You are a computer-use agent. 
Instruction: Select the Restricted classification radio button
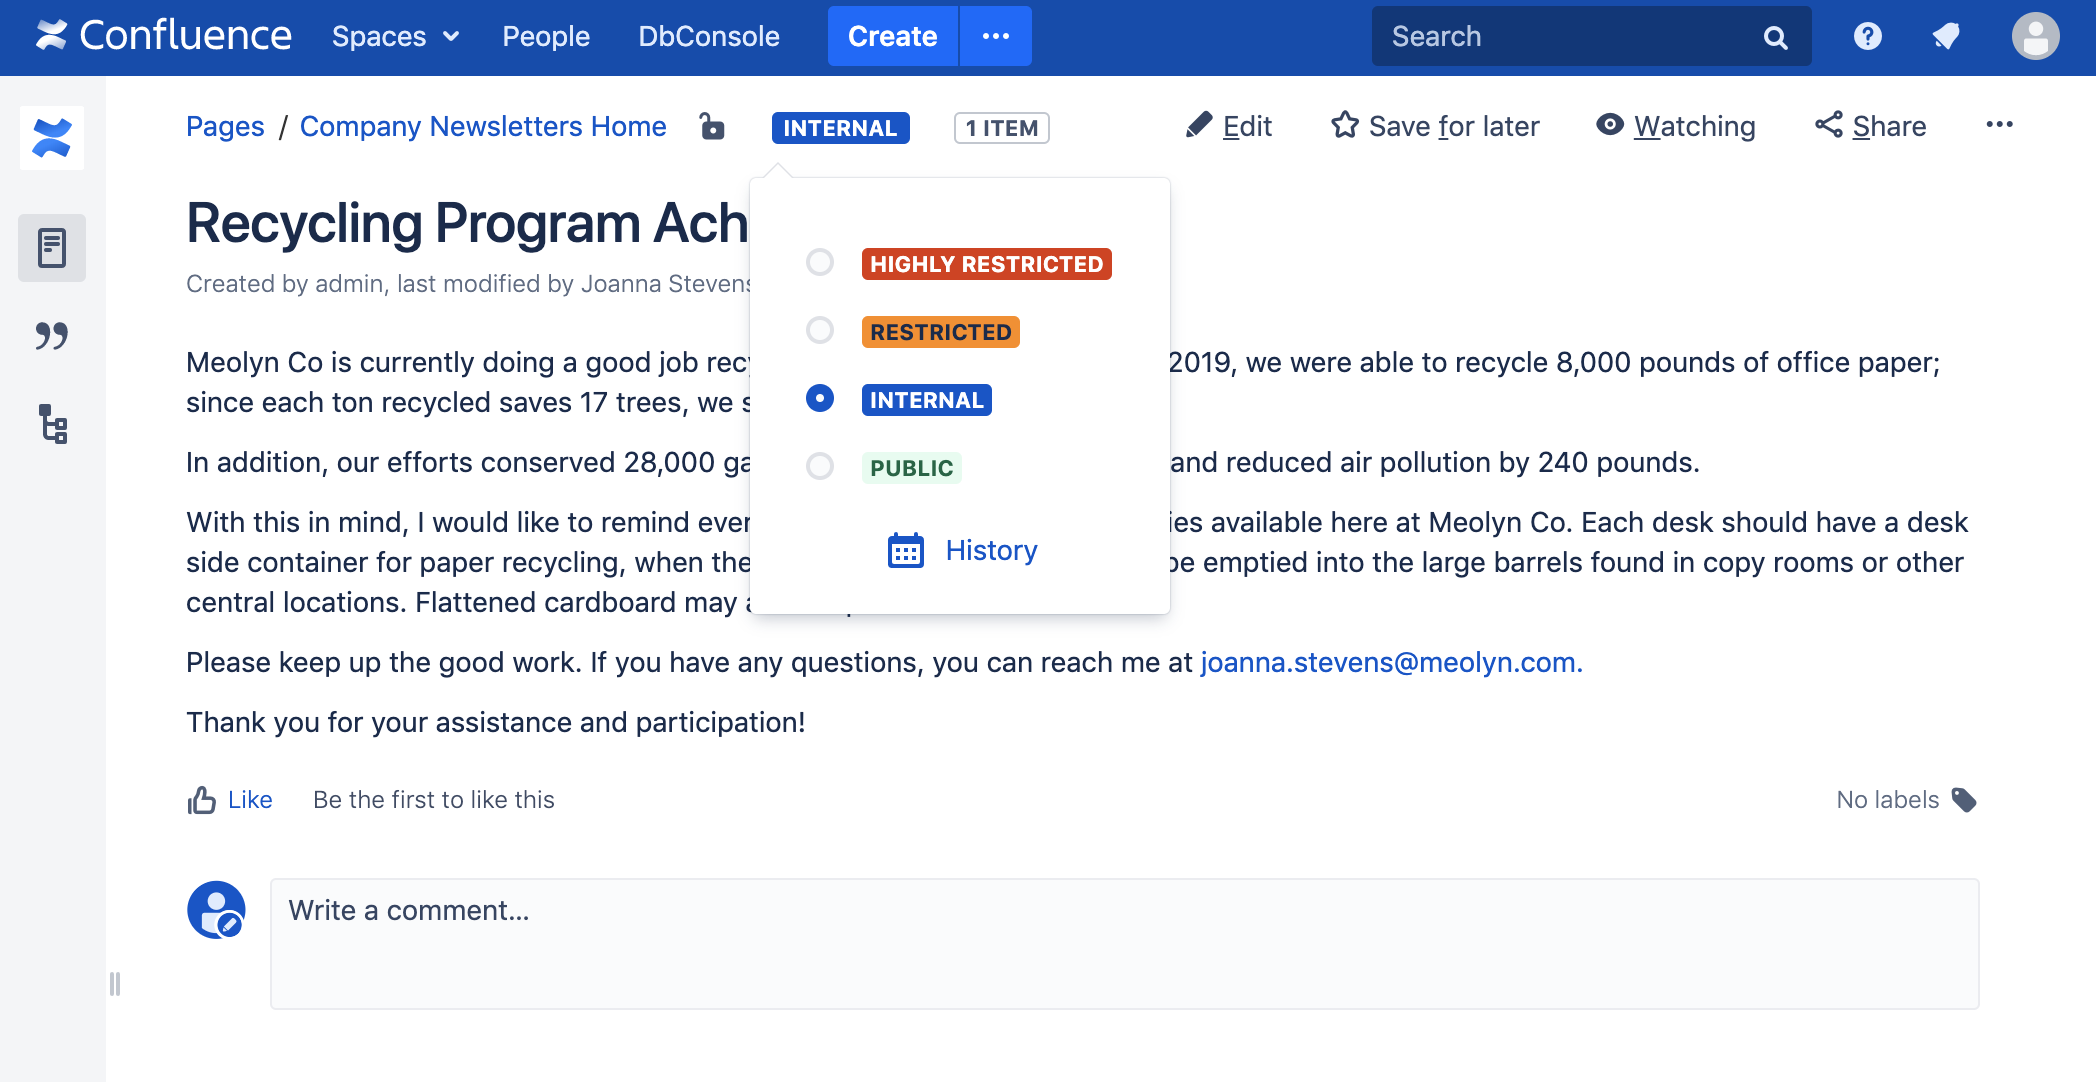click(x=820, y=331)
